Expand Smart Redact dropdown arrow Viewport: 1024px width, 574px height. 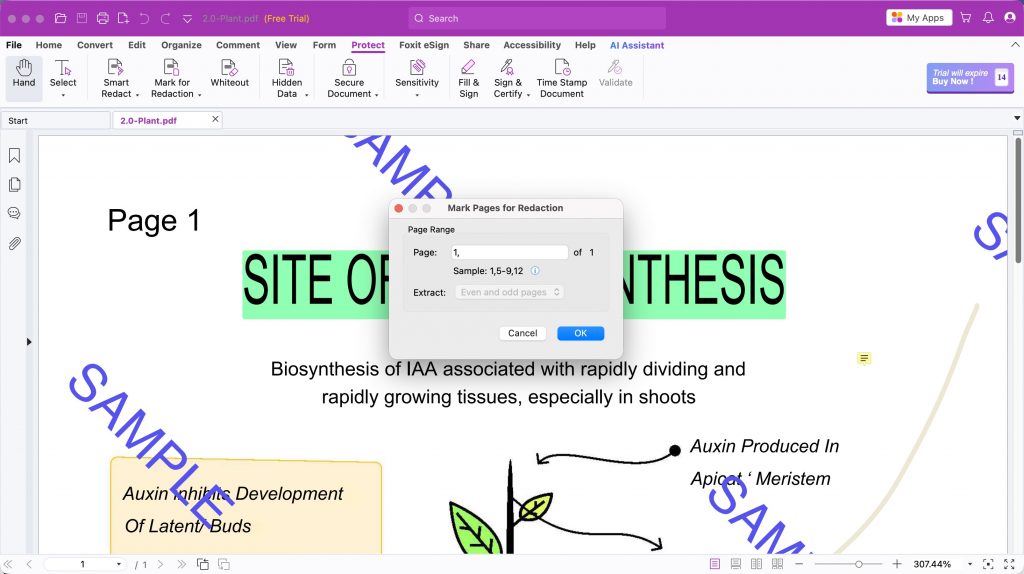(x=137, y=95)
